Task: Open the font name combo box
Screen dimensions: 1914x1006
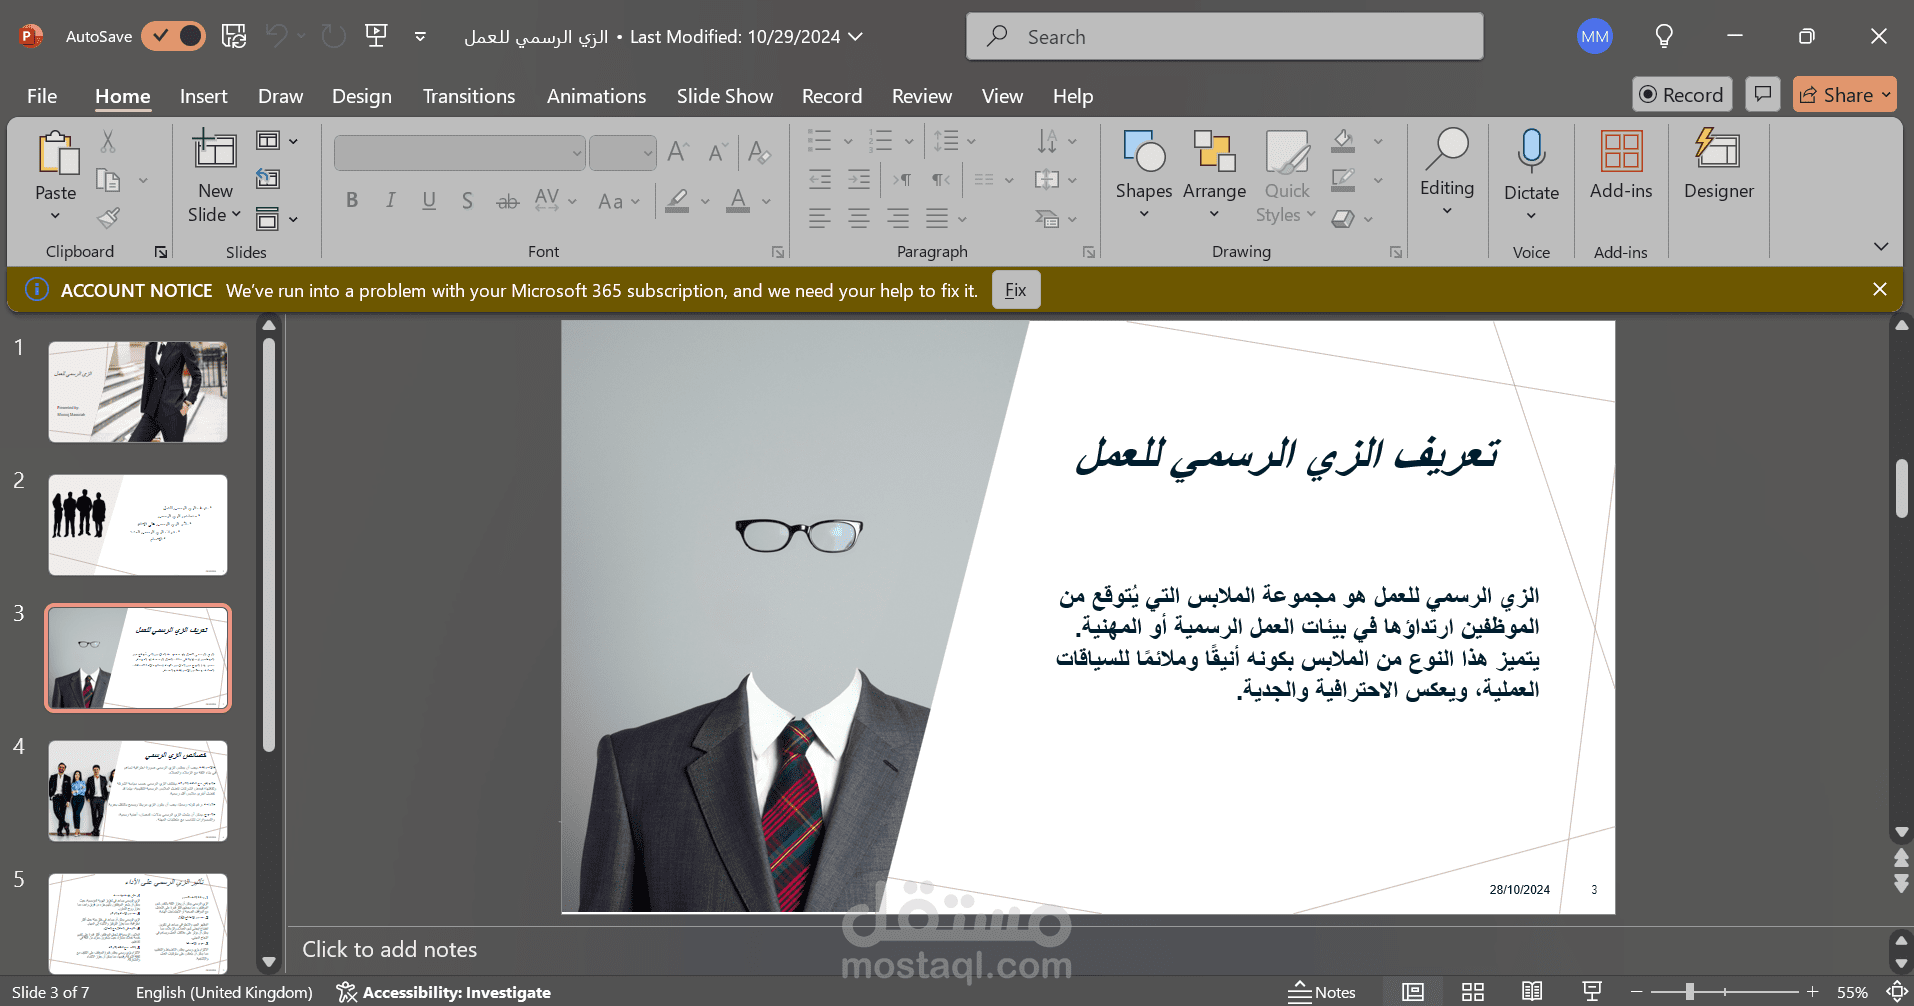Action: pos(459,153)
